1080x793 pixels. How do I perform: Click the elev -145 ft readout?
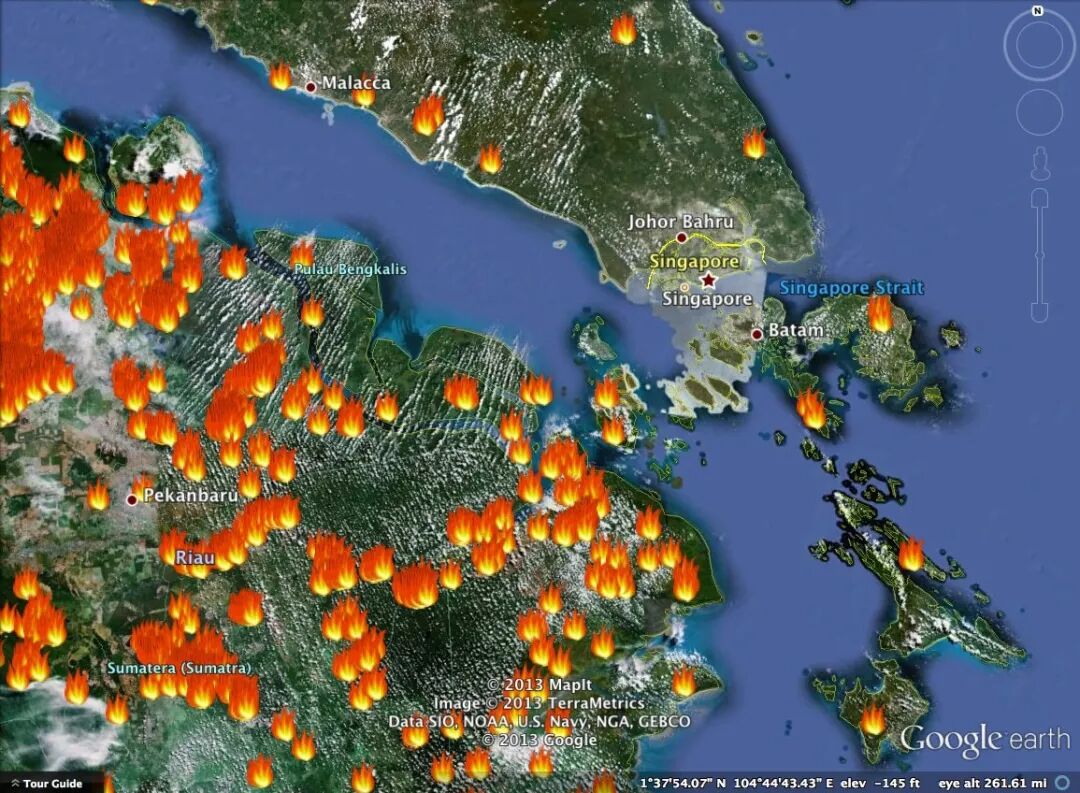click(880, 783)
